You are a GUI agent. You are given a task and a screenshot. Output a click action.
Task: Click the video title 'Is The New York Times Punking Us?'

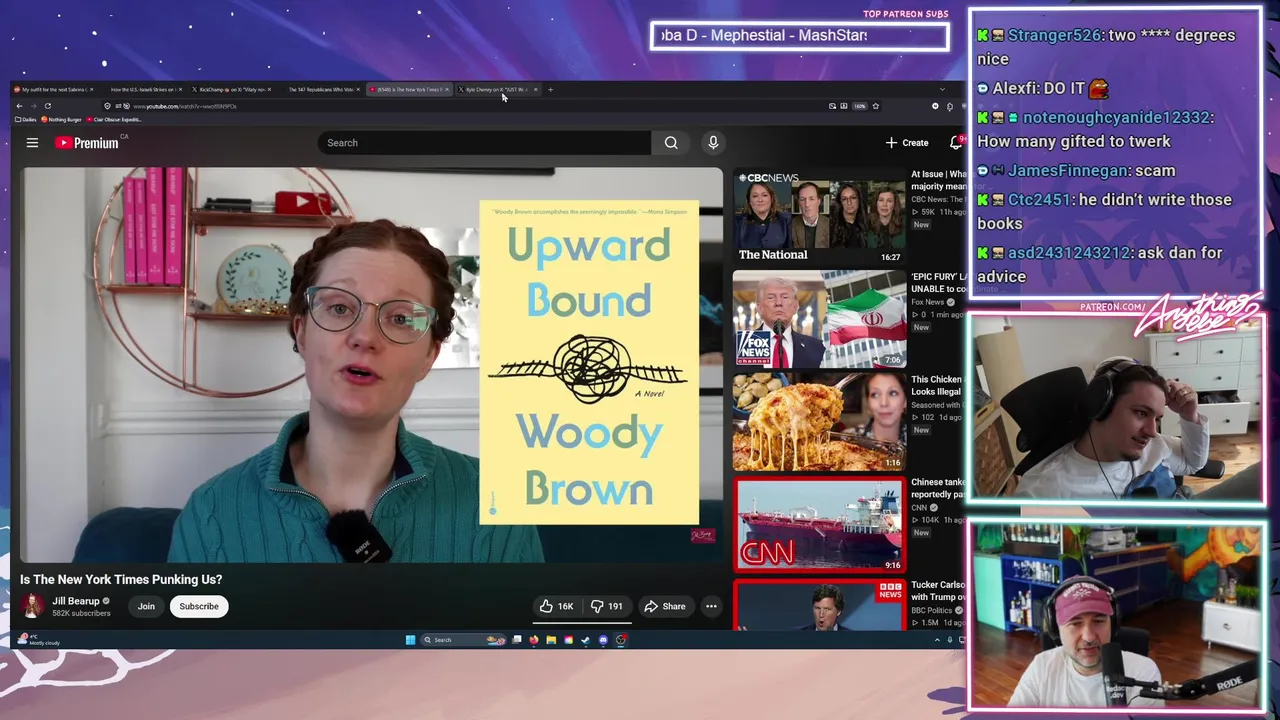pos(121,579)
